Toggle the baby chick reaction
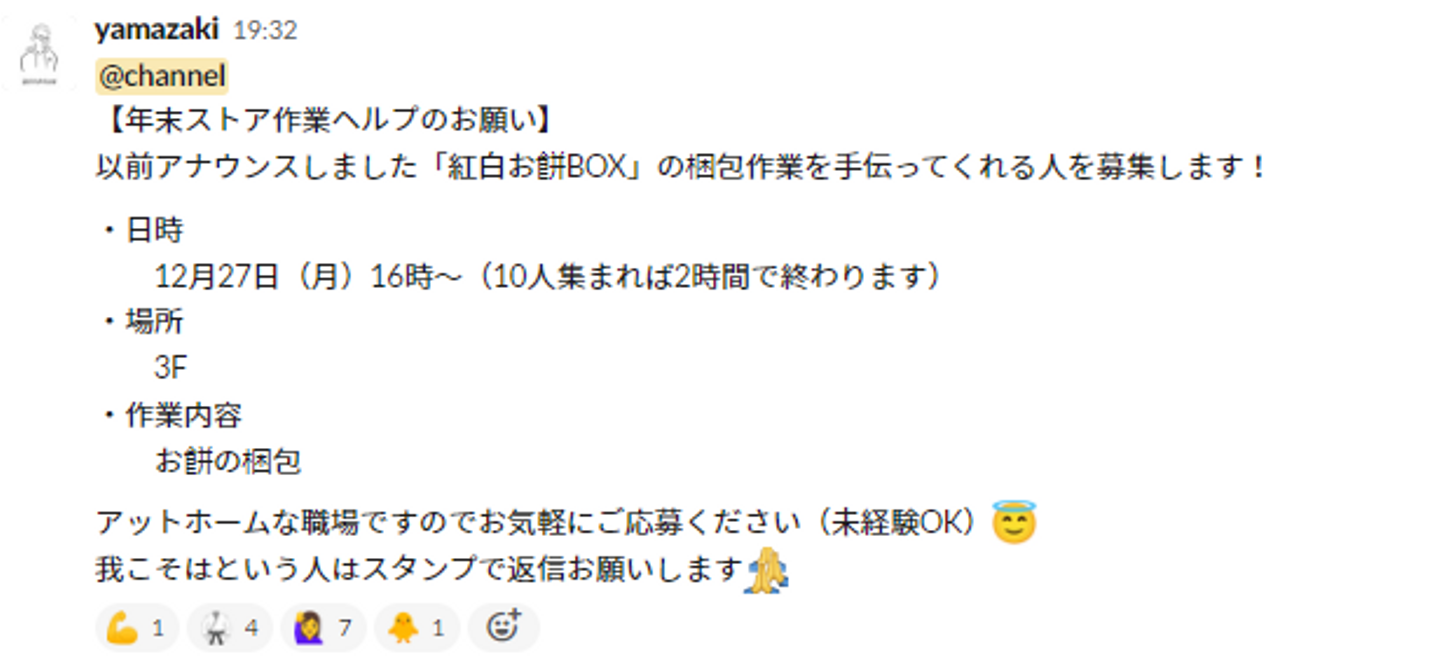Screen dimensions: 1440x667 pyautogui.click(x=416, y=628)
